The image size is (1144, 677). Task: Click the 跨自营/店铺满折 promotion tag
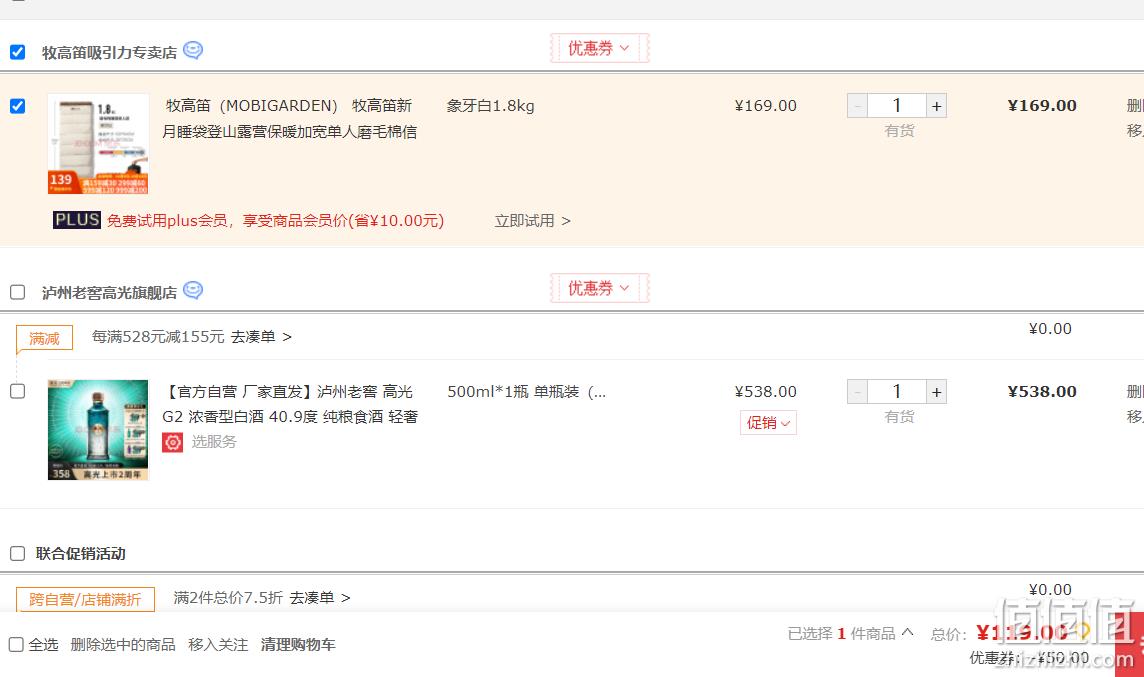85,600
